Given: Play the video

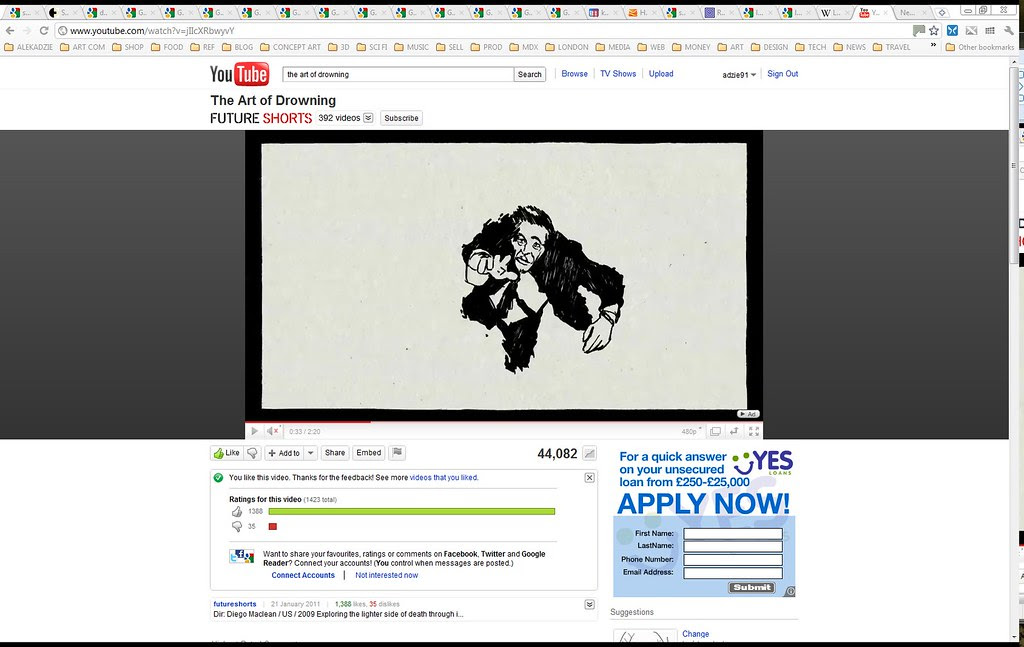Looking at the screenshot, I should pyautogui.click(x=255, y=431).
